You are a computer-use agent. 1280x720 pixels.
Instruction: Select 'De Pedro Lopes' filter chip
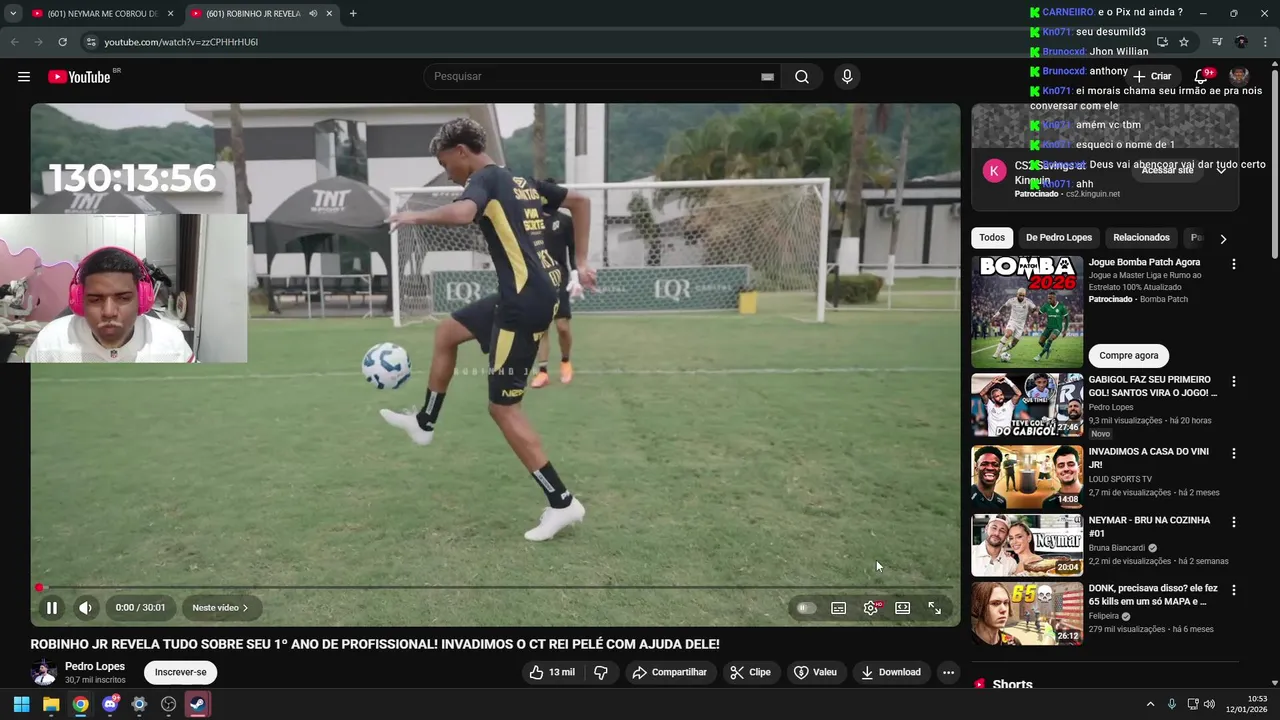(x=1059, y=238)
